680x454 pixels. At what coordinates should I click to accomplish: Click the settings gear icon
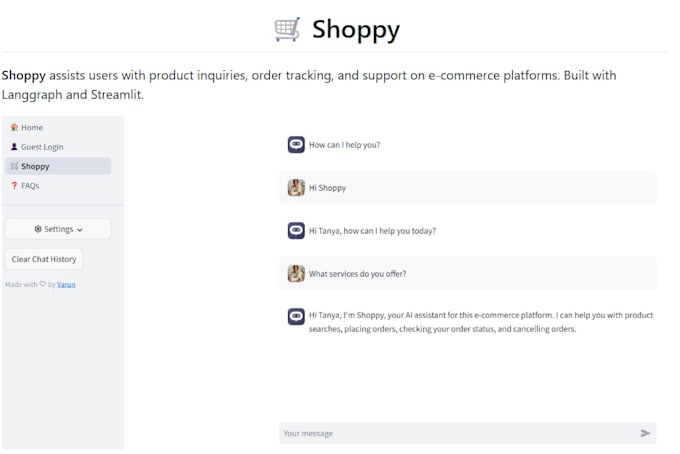38,229
